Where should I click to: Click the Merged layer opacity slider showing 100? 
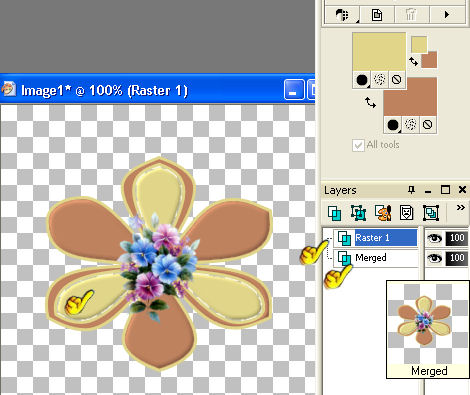pos(456,258)
